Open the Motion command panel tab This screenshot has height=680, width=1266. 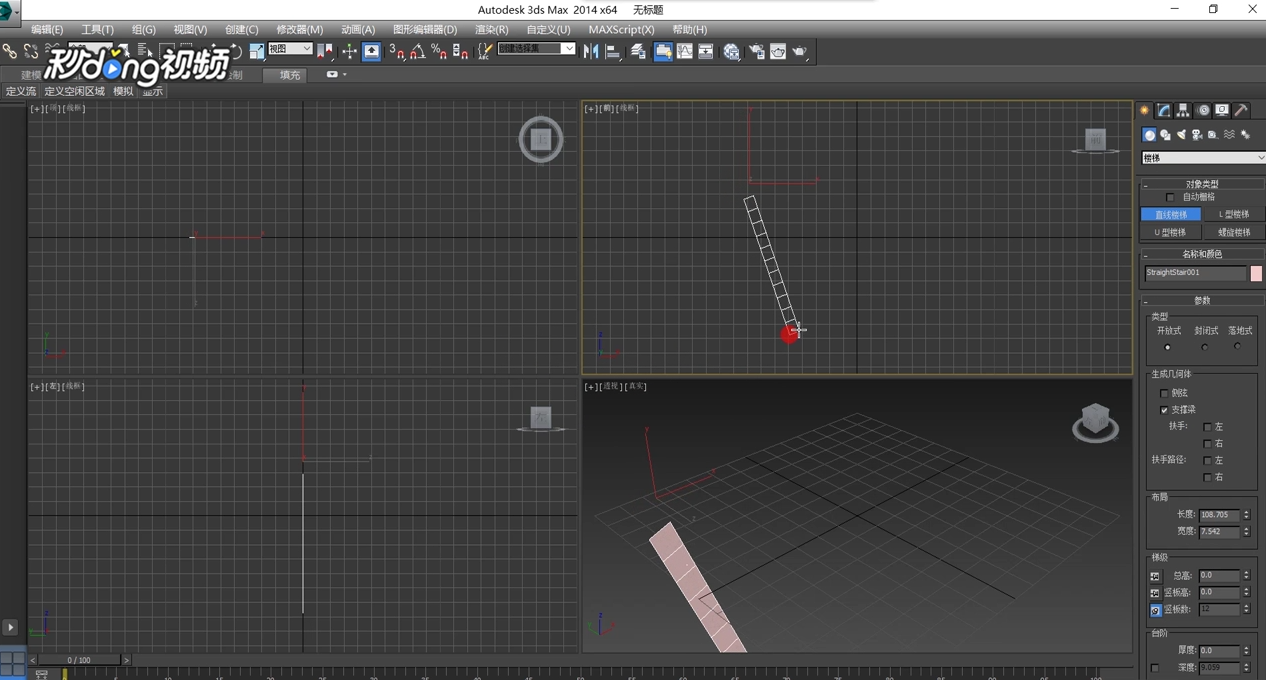tap(1204, 110)
